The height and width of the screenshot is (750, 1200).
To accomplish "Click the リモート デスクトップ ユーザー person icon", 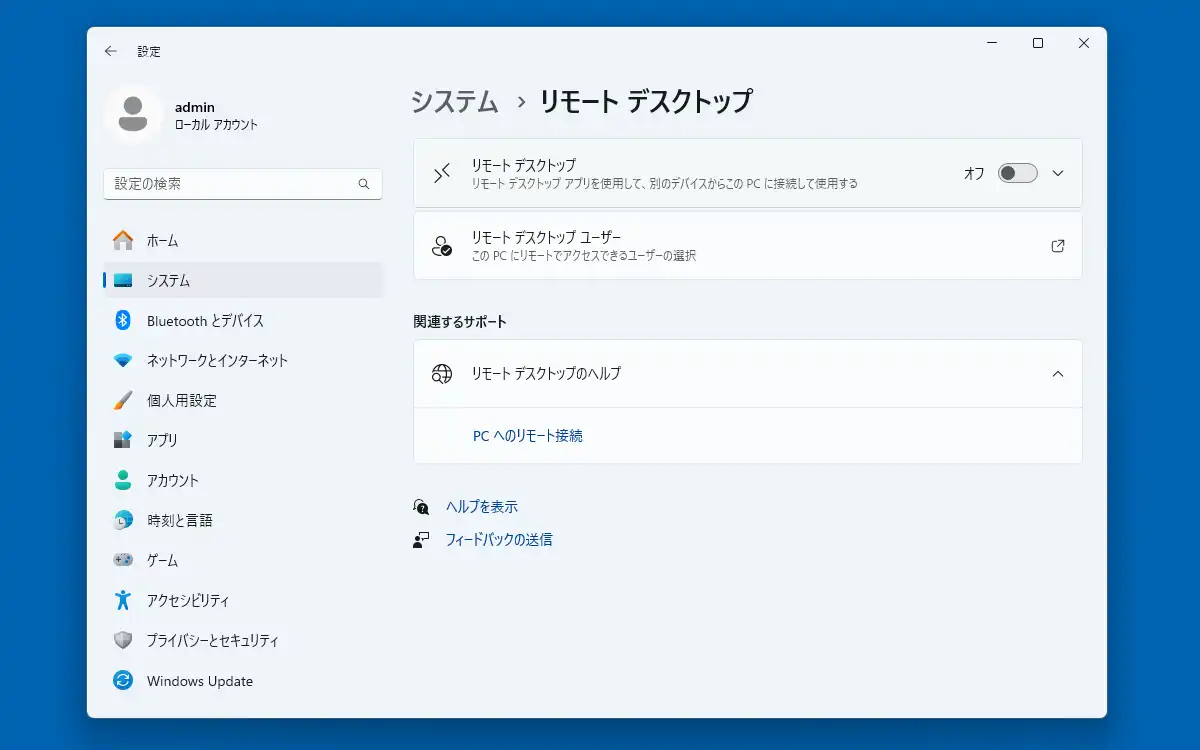I will 442,246.
